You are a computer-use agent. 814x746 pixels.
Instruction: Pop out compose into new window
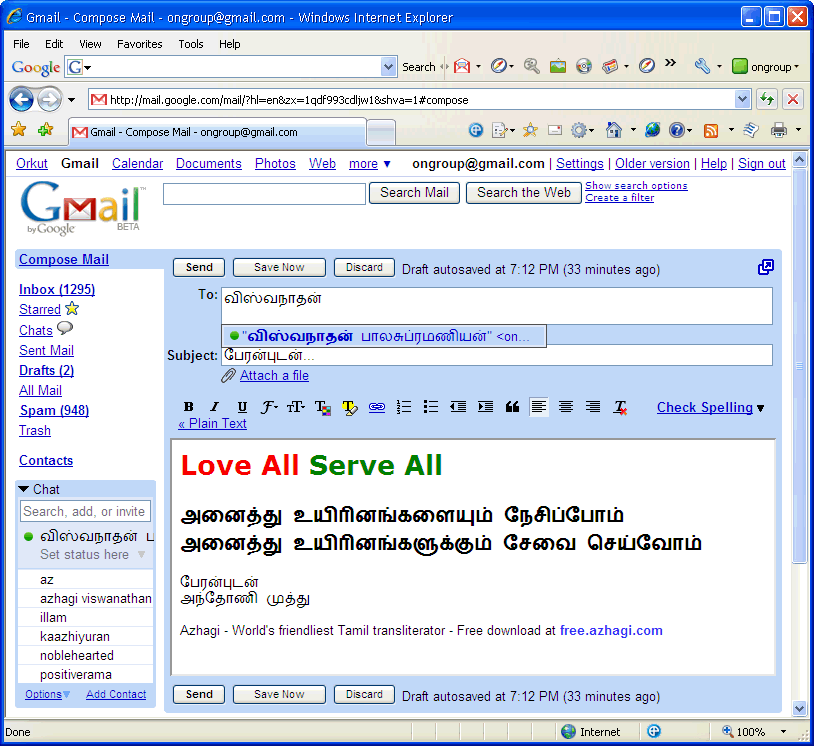pyautogui.click(x=765, y=267)
